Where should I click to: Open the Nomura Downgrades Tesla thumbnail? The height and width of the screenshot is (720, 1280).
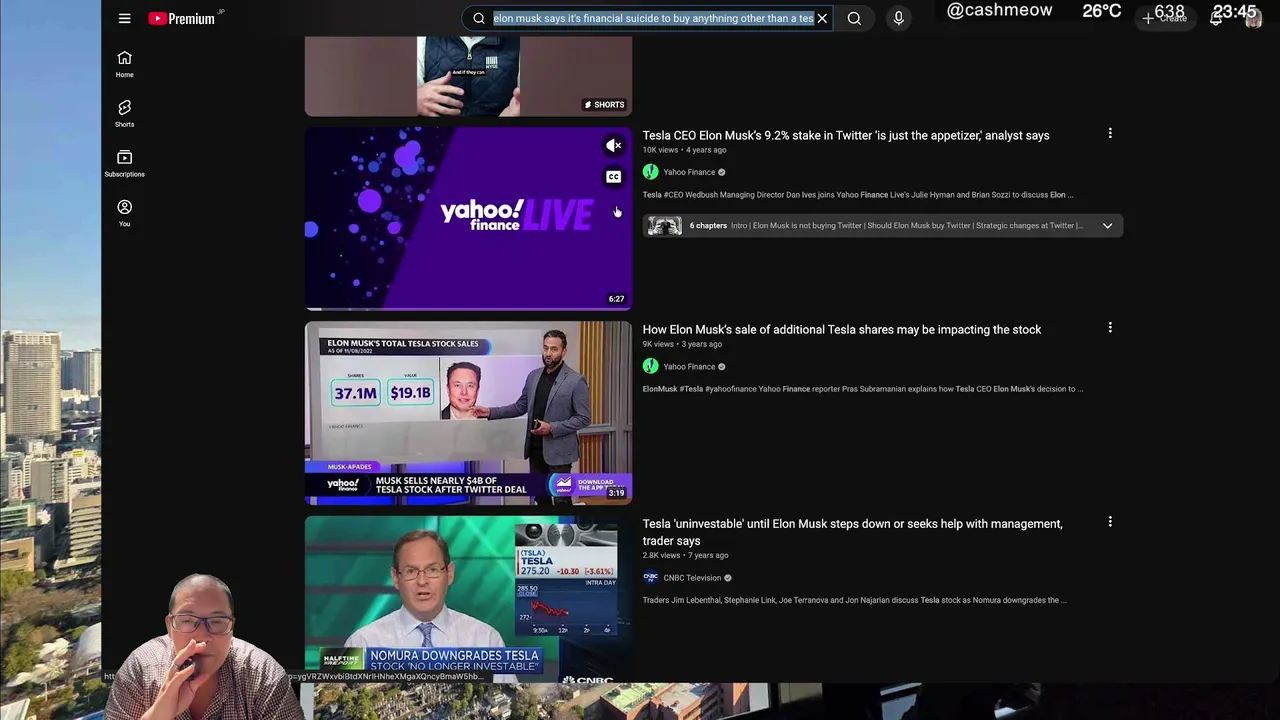click(x=468, y=599)
